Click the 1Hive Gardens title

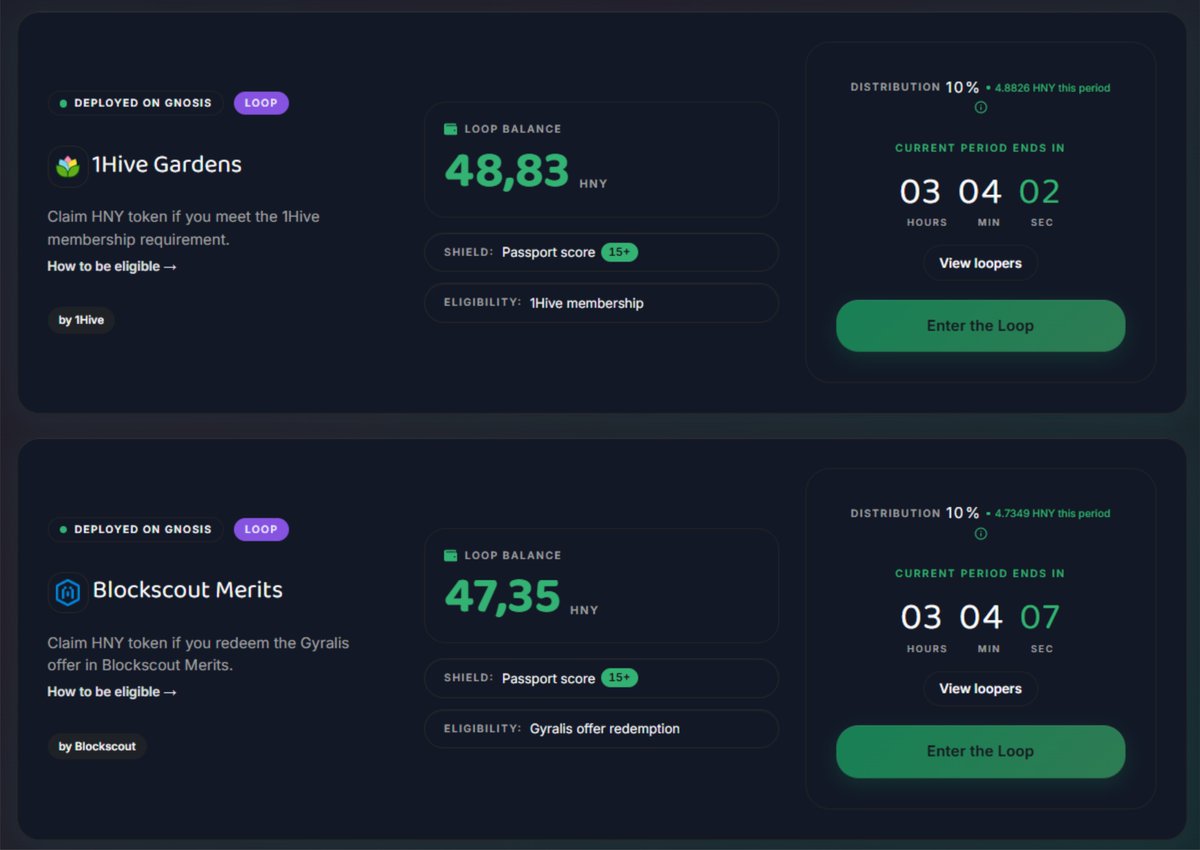tap(167, 165)
